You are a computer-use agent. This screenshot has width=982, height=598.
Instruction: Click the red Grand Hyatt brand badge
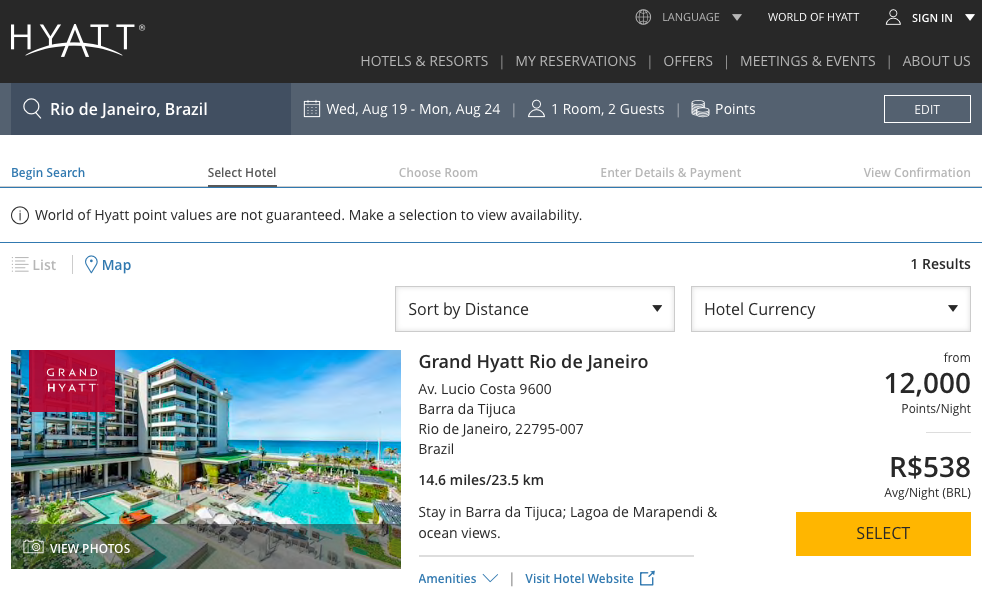pos(72,381)
